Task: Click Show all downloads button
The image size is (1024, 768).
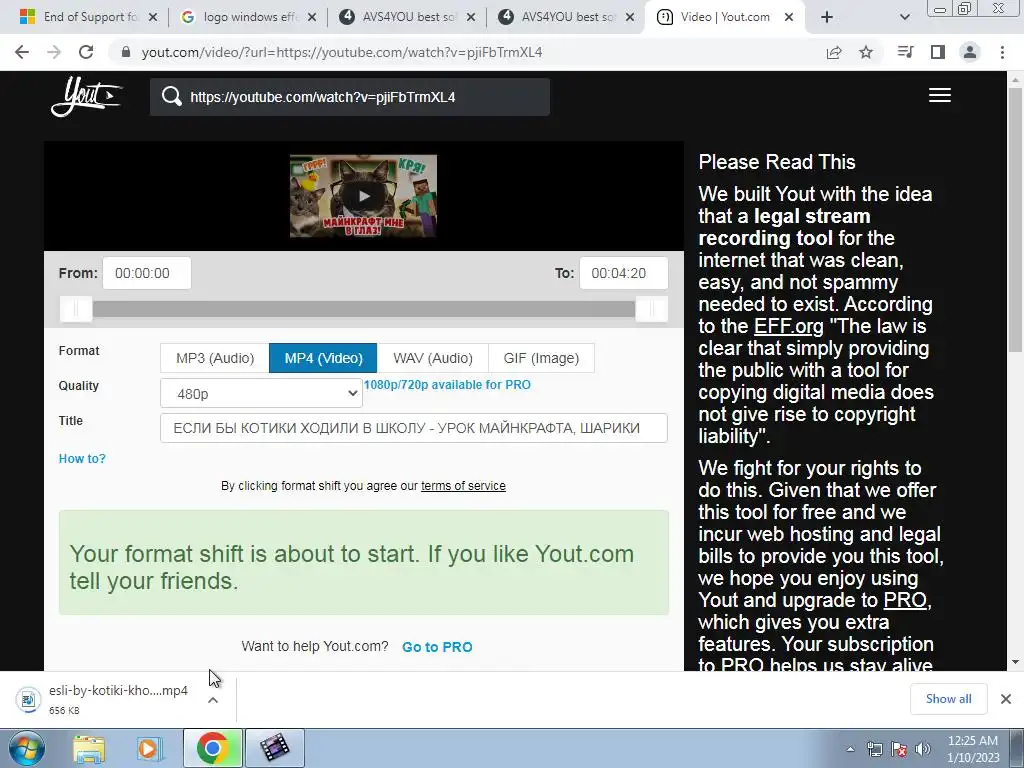Action: pos(948,699)
